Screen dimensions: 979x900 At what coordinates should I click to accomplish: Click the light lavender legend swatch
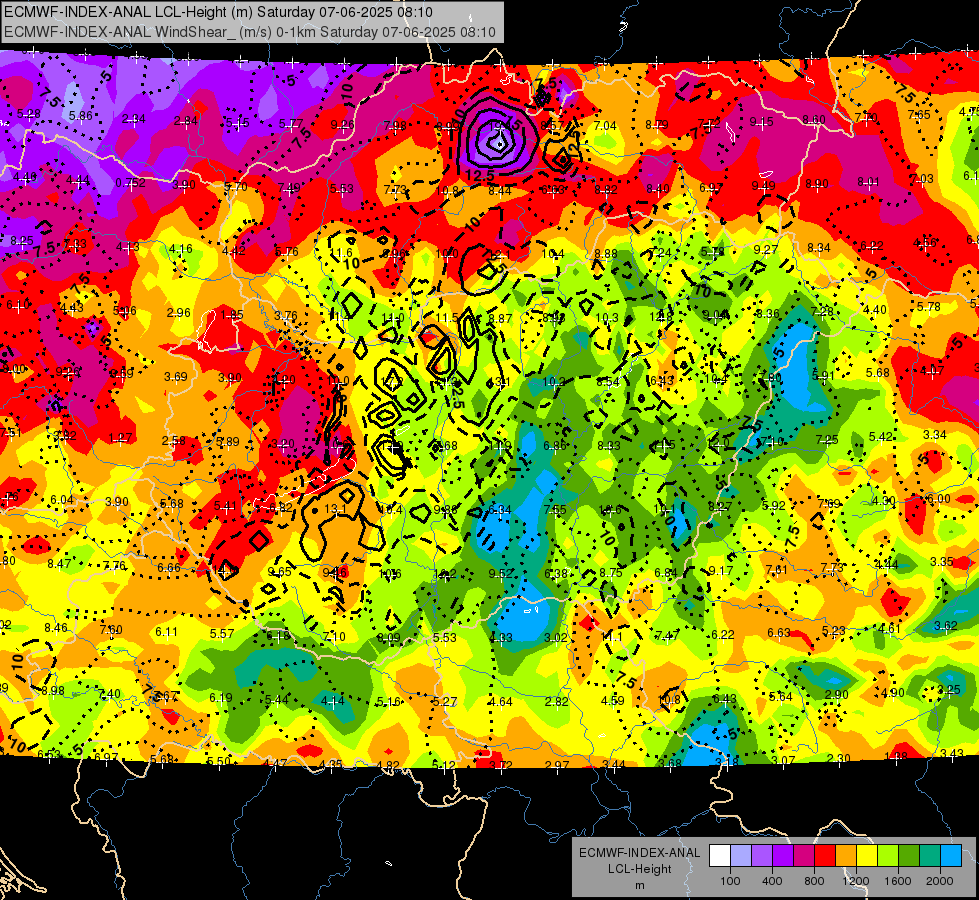tap(740, 856)
